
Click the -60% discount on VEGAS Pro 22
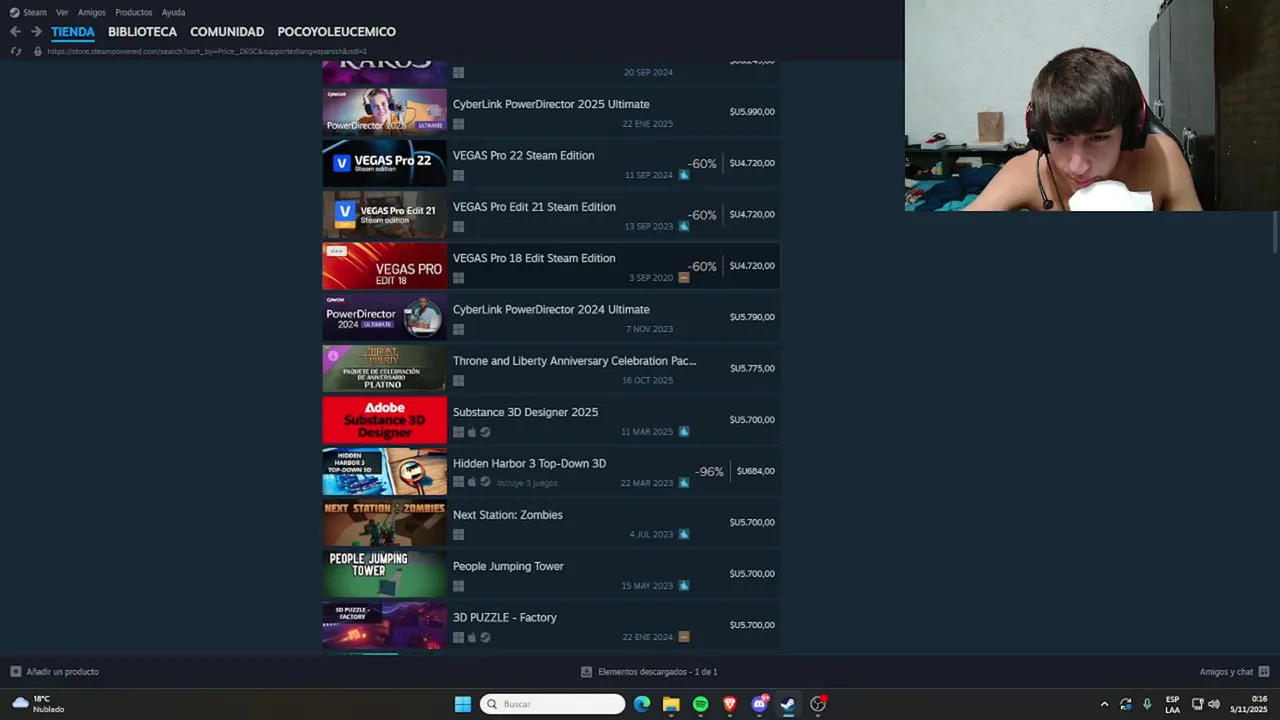coord(702,163)
